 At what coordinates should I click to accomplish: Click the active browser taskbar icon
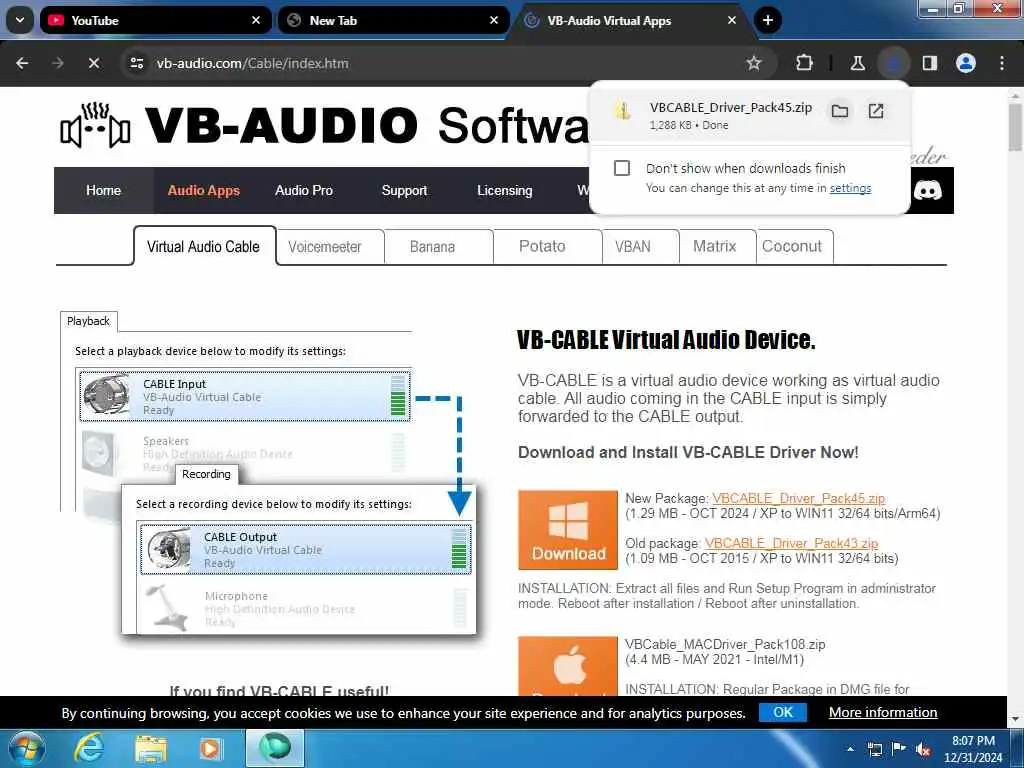point(274,748)
